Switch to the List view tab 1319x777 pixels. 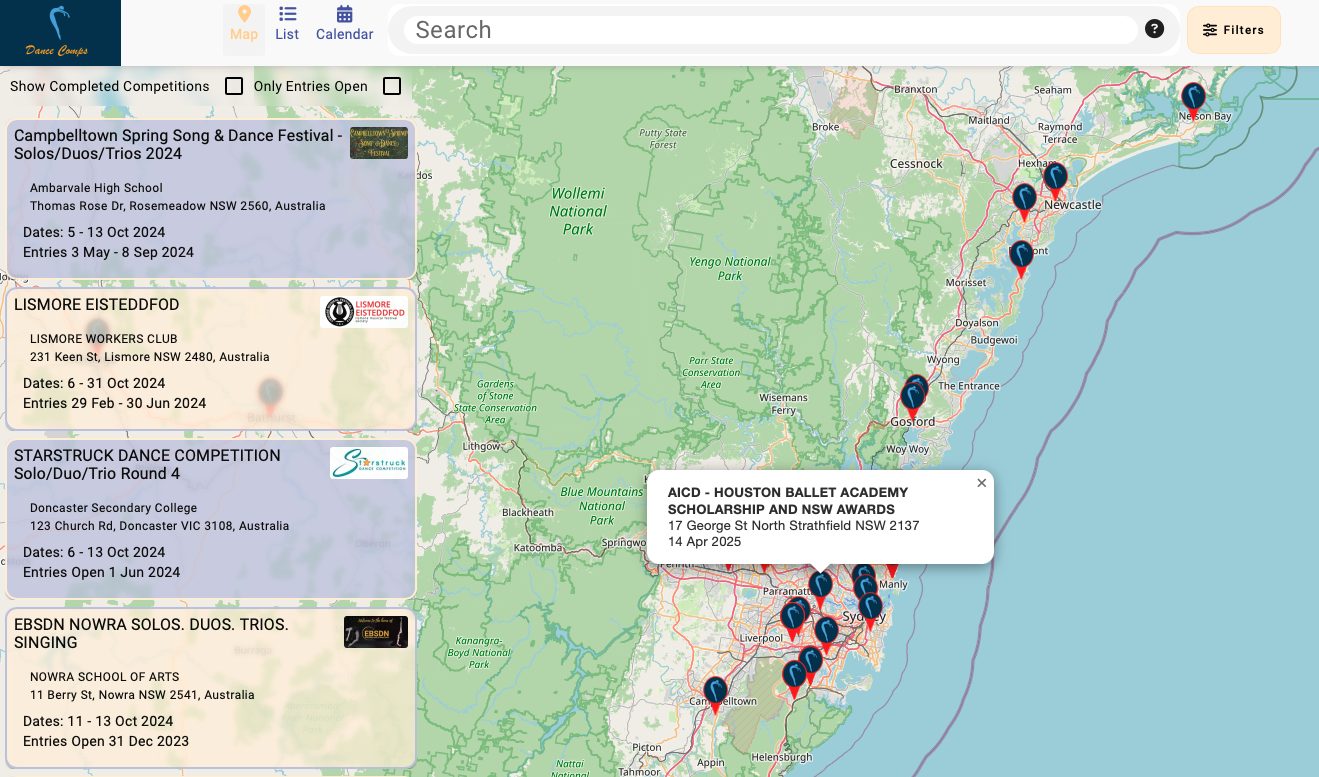click(x=287, y=23)
